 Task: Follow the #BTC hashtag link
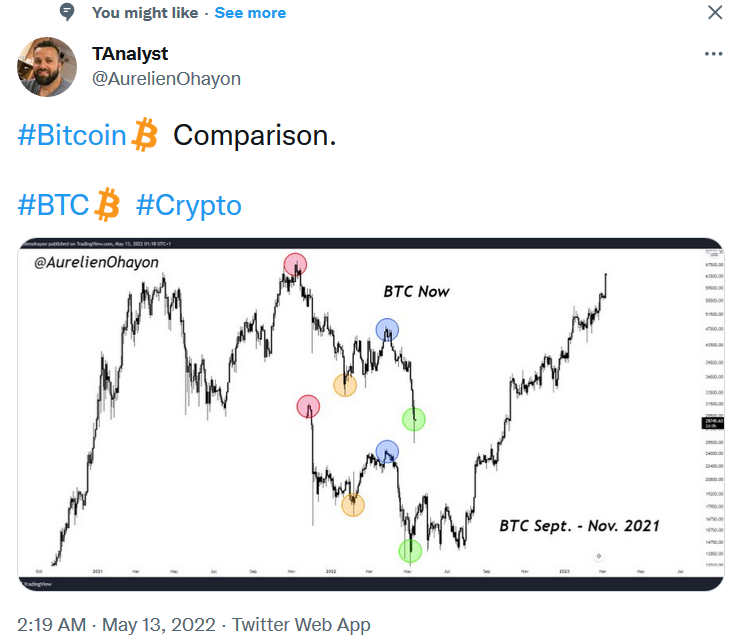pyautogui.click(x=54, y=205)
